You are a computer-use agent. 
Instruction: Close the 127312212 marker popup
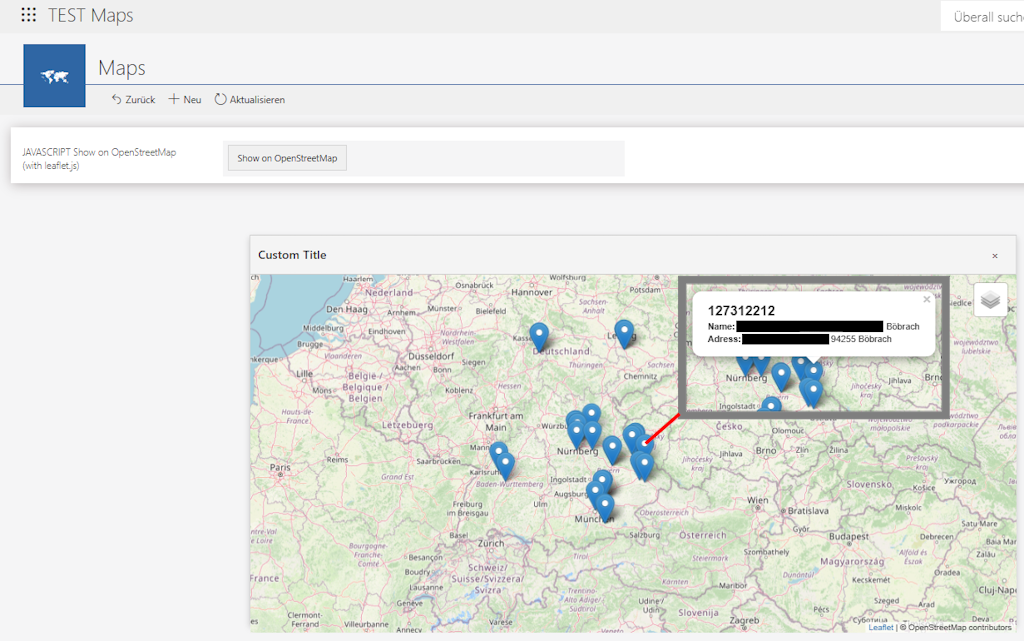pos(926,299)
